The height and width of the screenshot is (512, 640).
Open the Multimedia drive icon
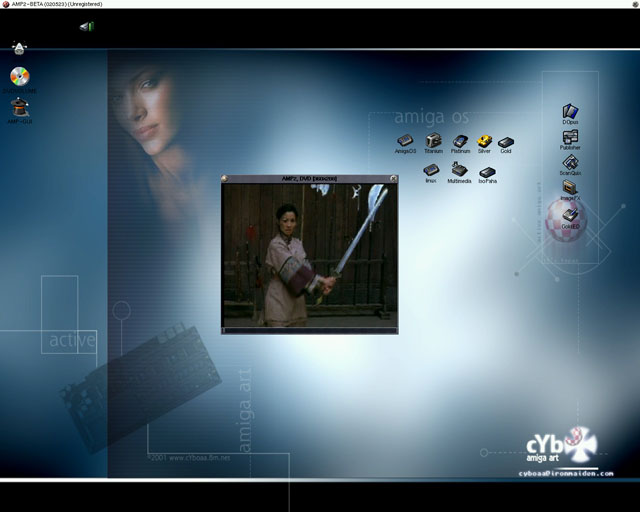point(460,170)
